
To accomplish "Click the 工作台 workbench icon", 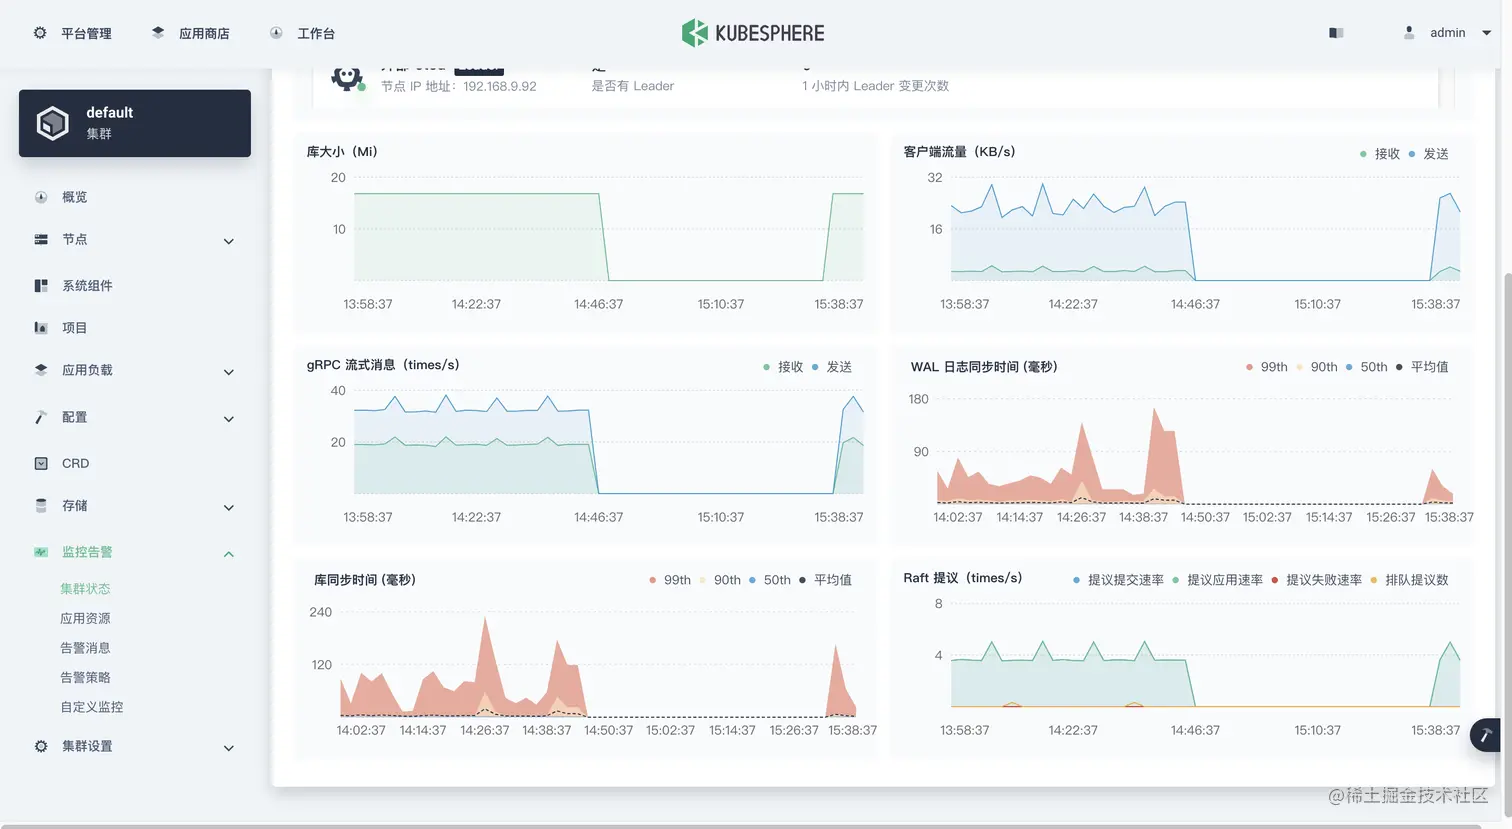I will click(276, 33).
